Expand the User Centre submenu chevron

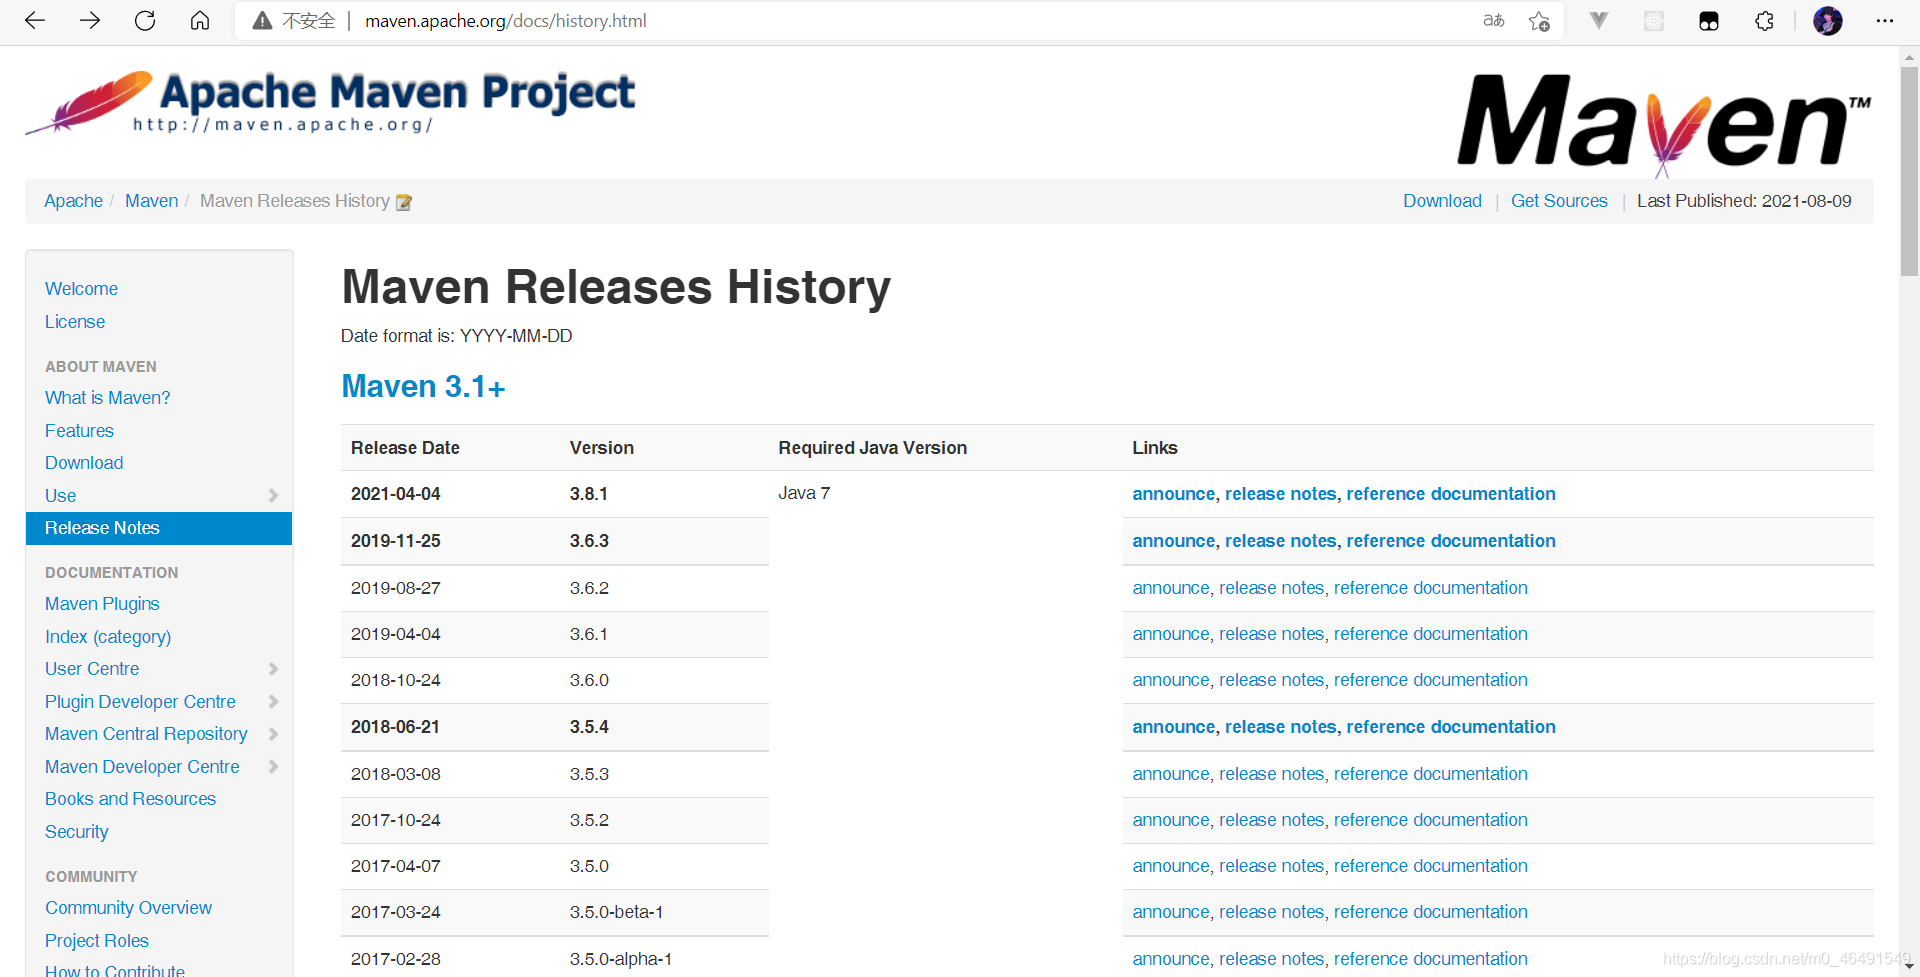pos(273,669)
